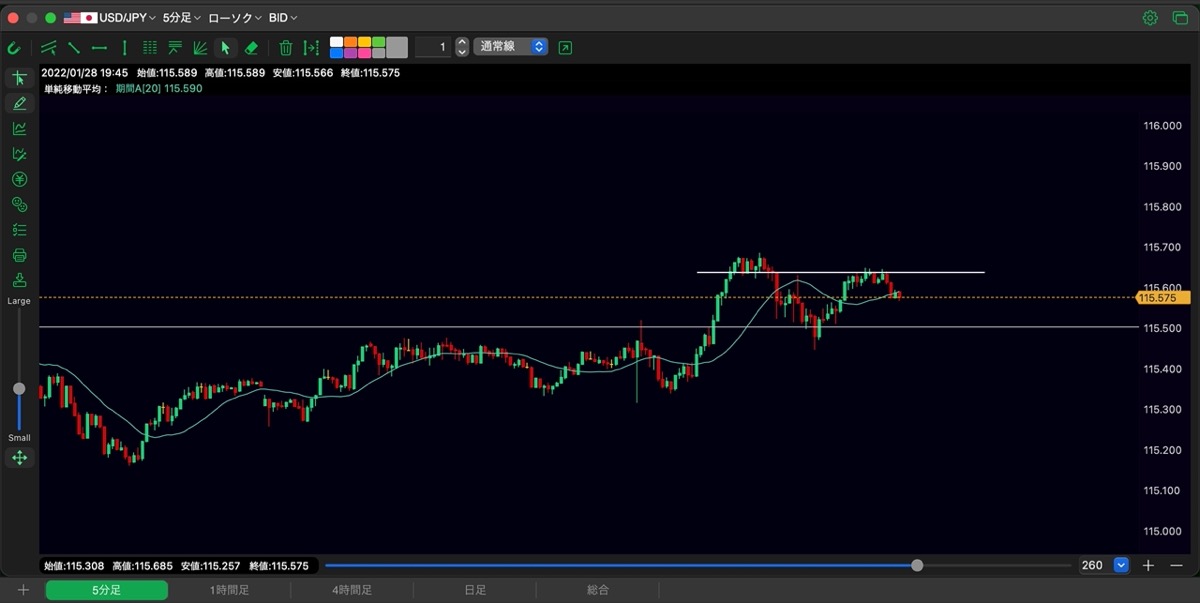This screenshot has height=603, width=1200.
Task: Switch to the 4時間足 tab
Action: (352, 590)
